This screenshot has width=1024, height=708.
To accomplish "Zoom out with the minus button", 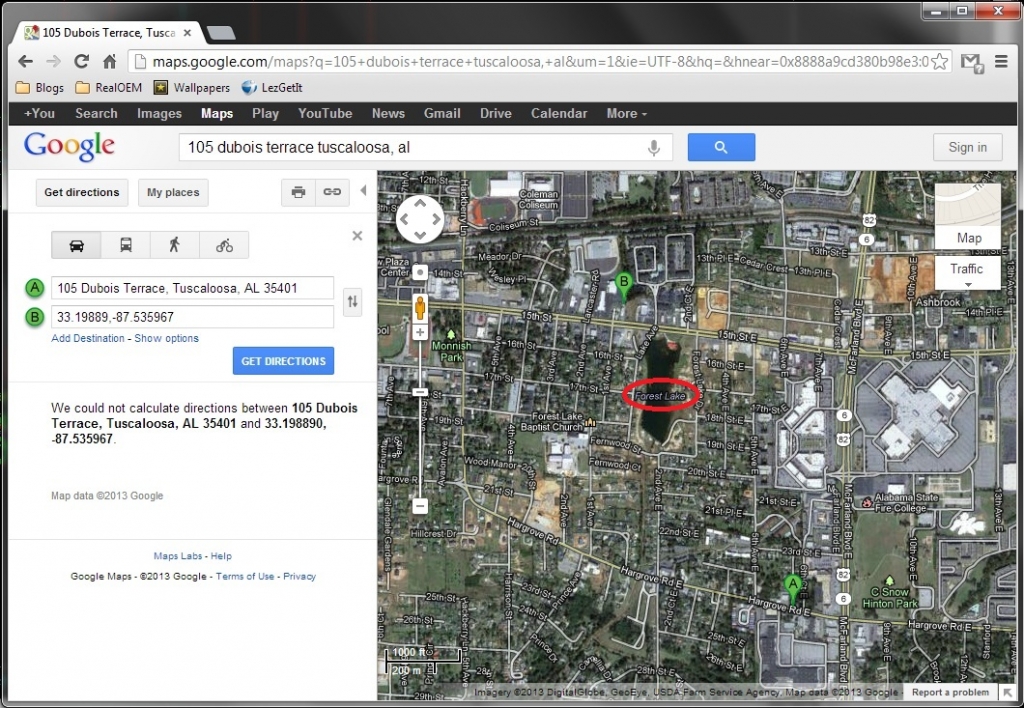I will 420,506.
